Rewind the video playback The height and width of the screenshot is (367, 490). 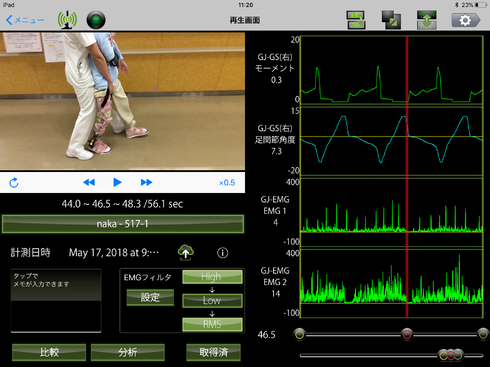pyautogui.click(x=89, y=182)
